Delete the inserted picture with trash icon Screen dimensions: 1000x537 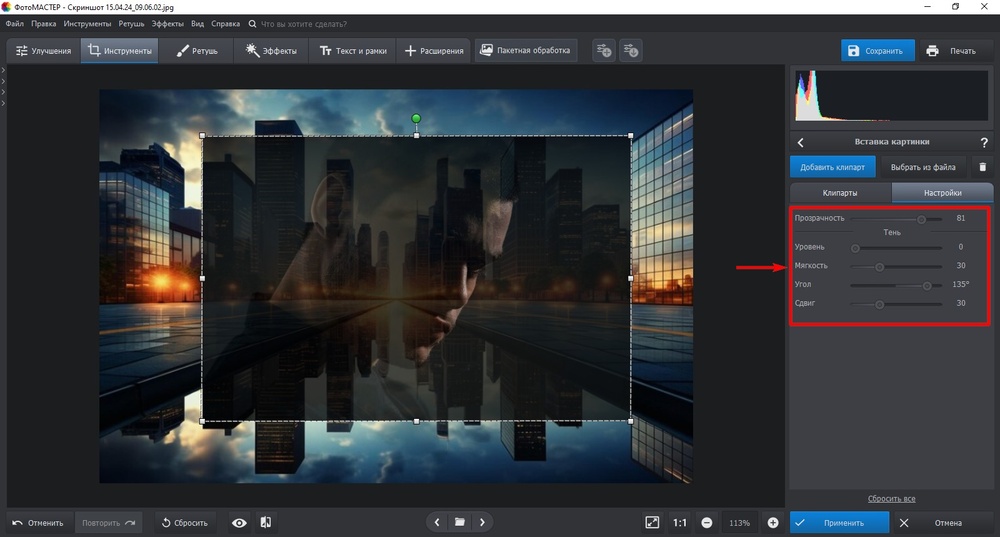click(x=982, y=167)
